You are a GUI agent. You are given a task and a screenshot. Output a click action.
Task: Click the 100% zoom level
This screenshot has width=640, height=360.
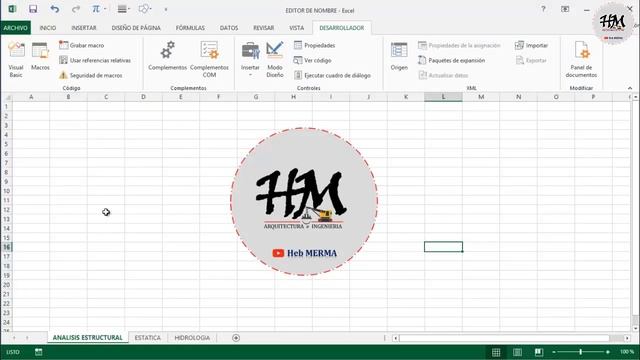[627, 352]
